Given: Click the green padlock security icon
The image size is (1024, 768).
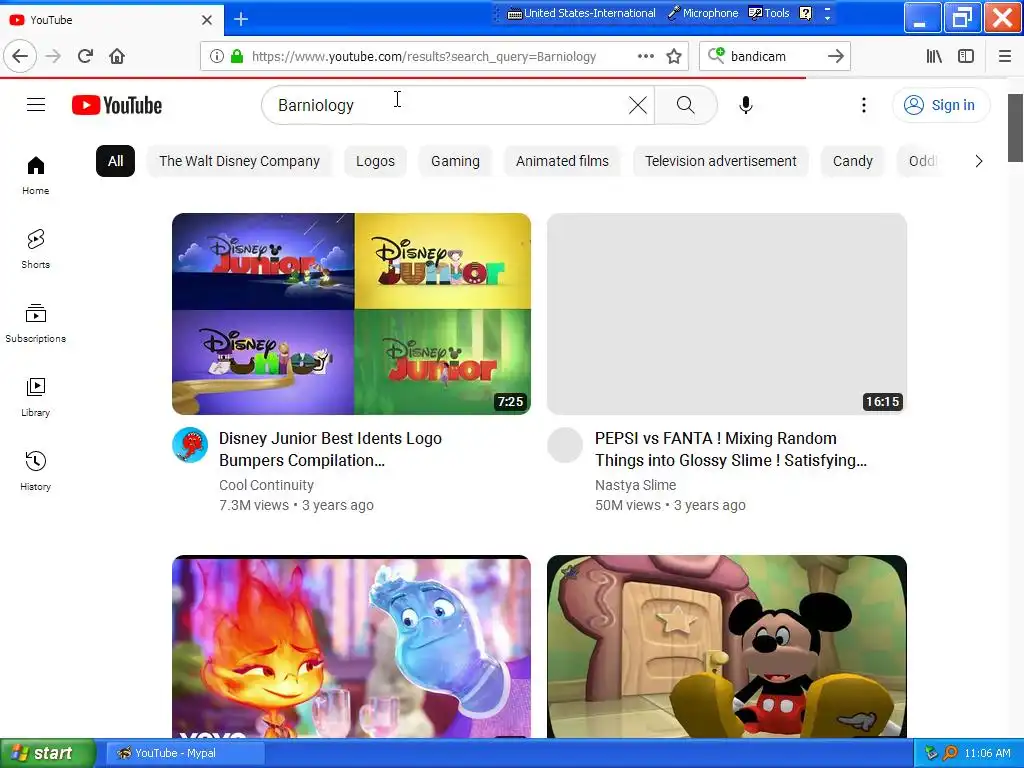Looking at the screenshot, I should click(237, 56).
